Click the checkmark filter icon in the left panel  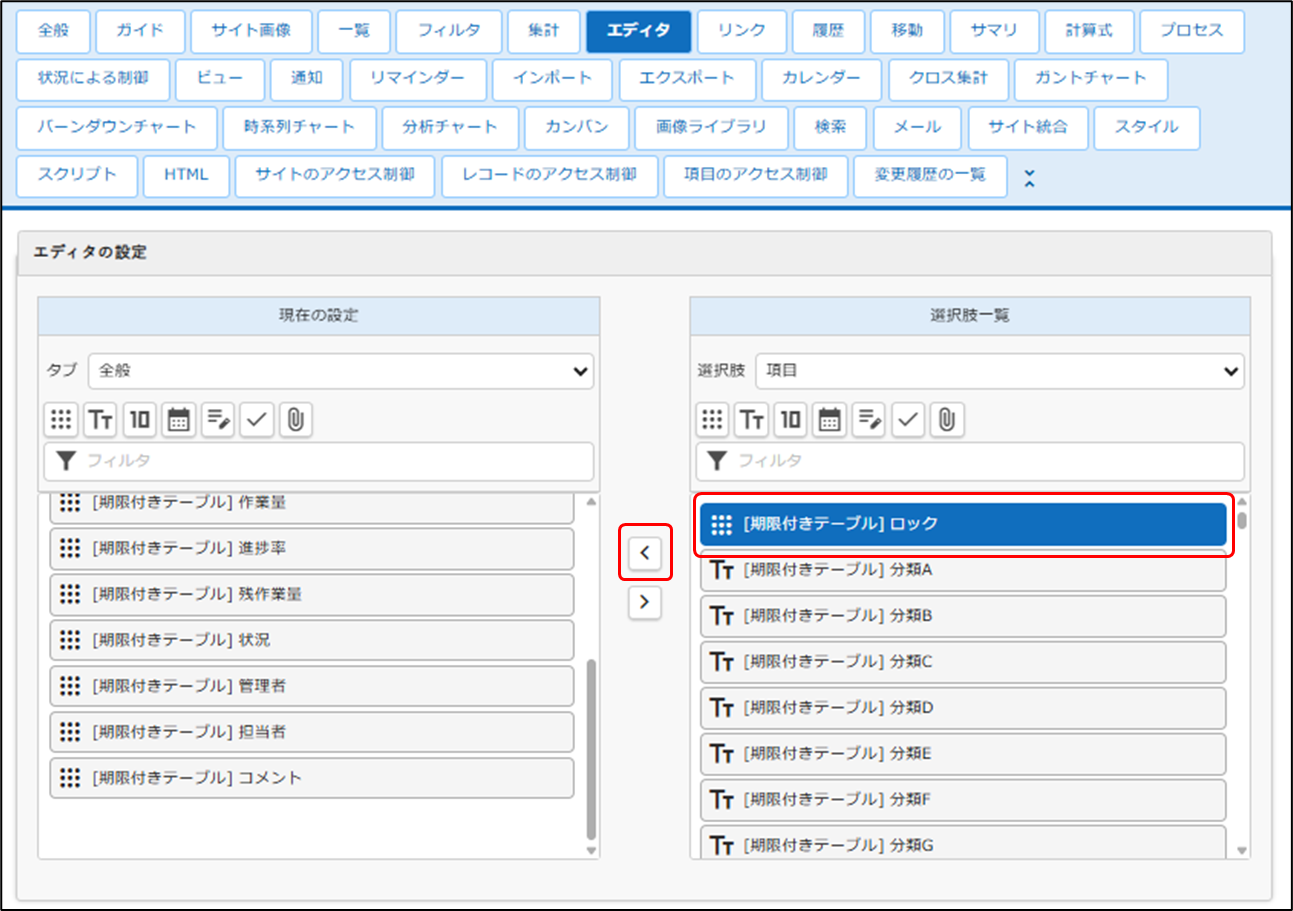point(257,420)
